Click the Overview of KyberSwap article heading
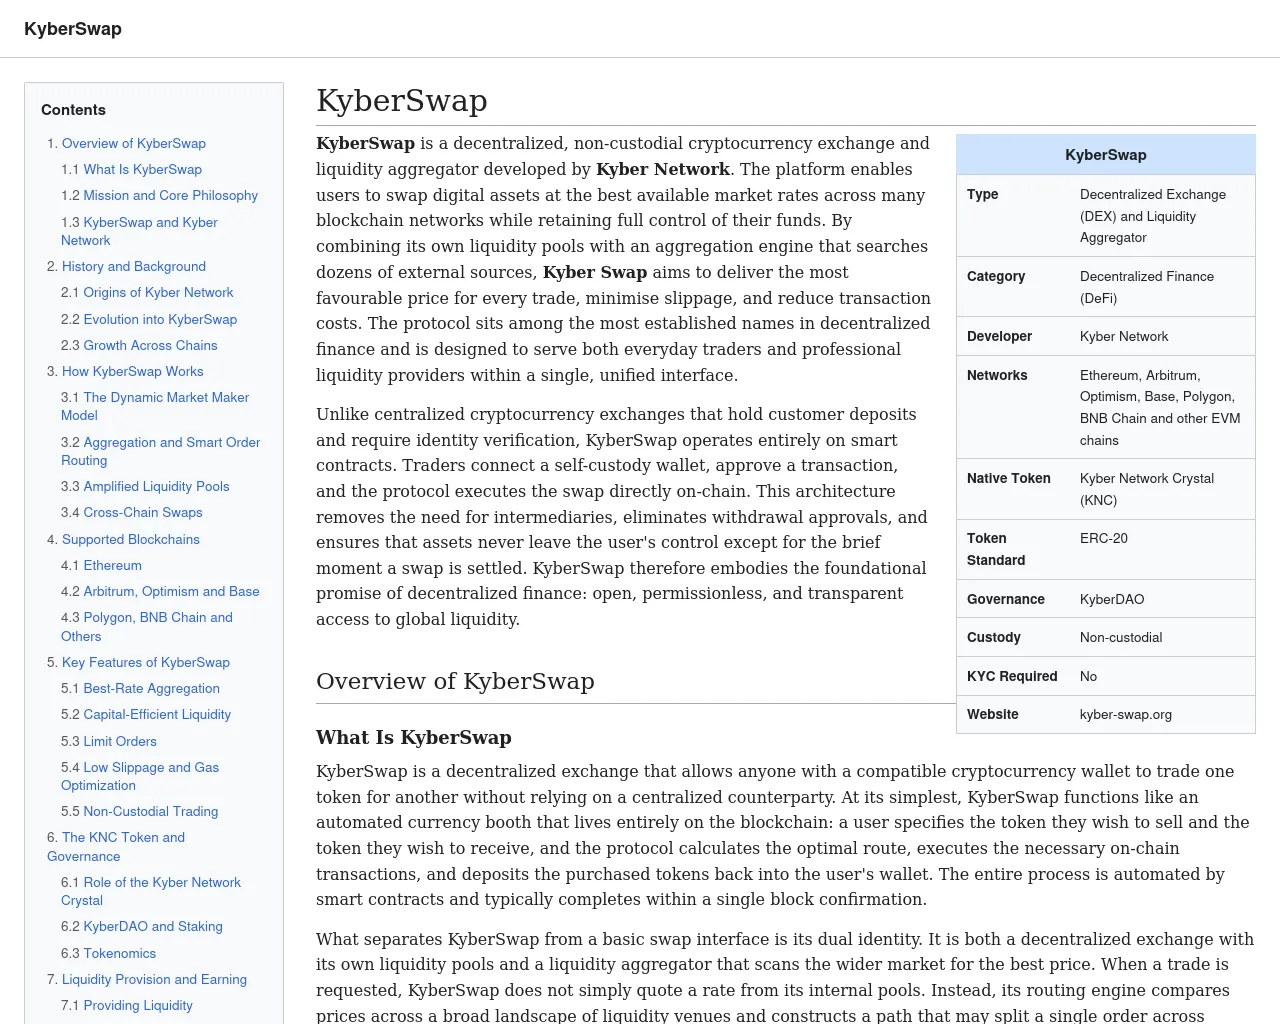The width and height of the screenshot is (1280, 1024). 455,681
